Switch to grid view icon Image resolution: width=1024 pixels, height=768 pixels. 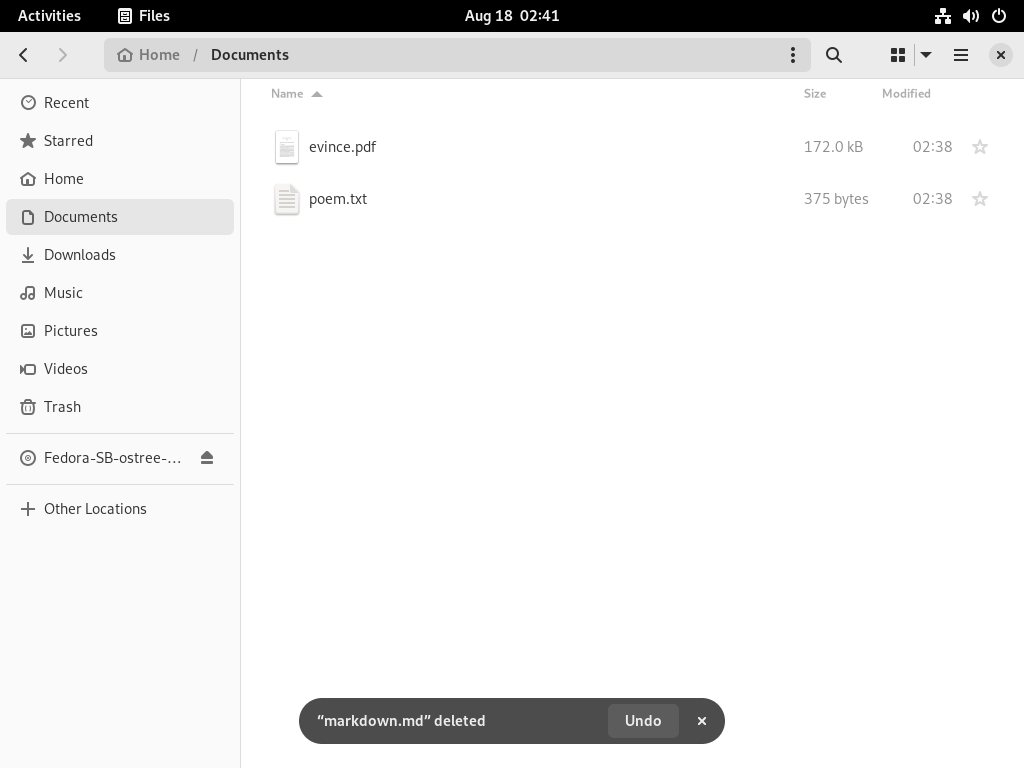point(898,55)
